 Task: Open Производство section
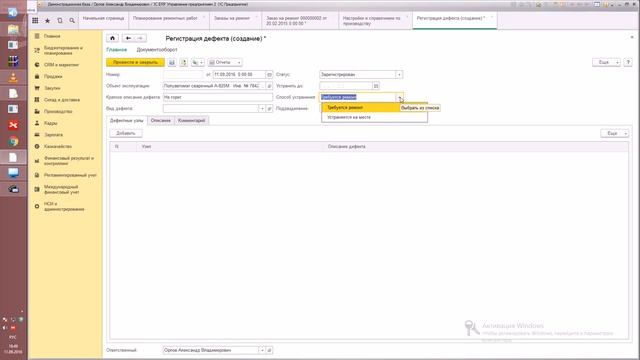click(58, 111)
